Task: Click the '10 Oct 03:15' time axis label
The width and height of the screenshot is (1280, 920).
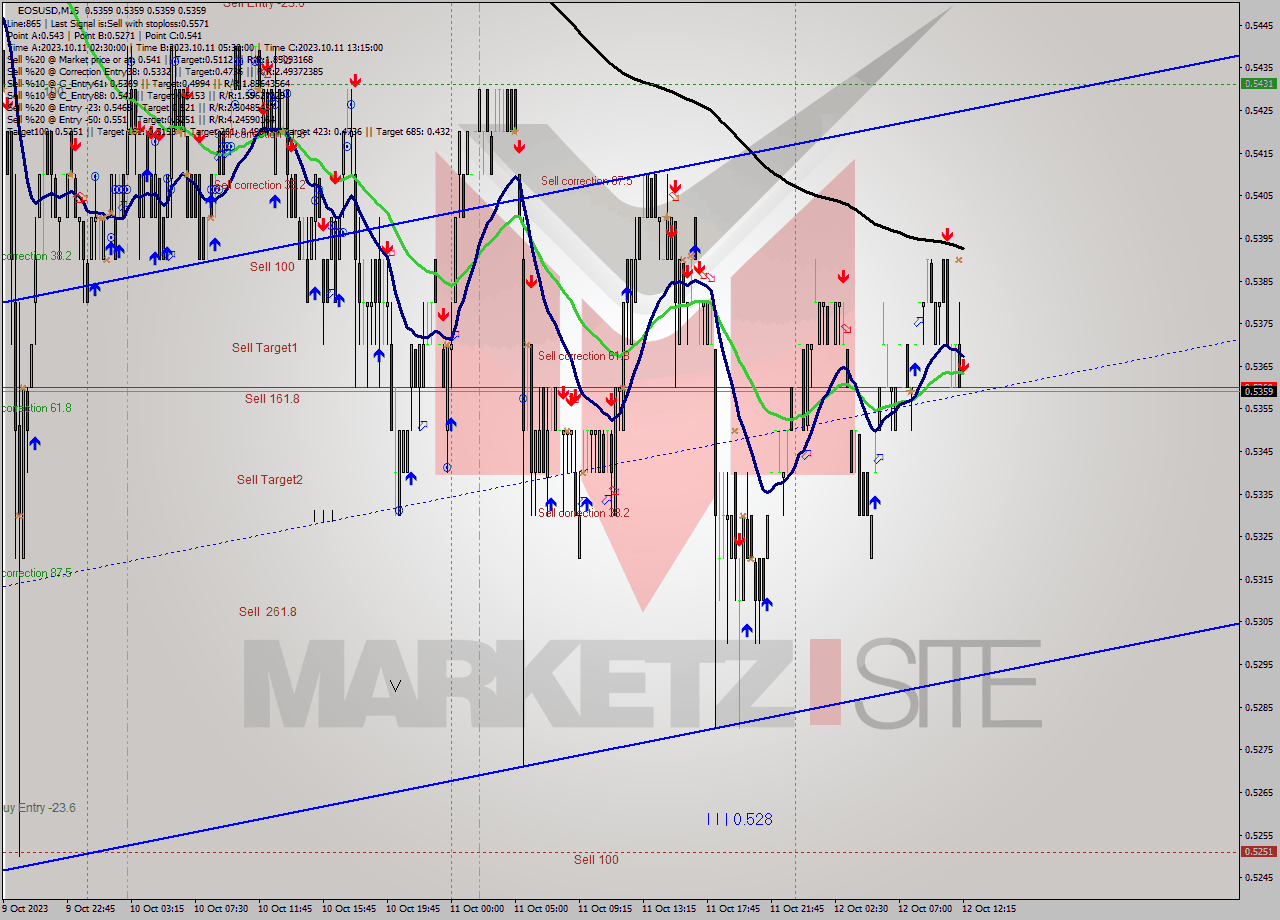Action: click(156, 909)
